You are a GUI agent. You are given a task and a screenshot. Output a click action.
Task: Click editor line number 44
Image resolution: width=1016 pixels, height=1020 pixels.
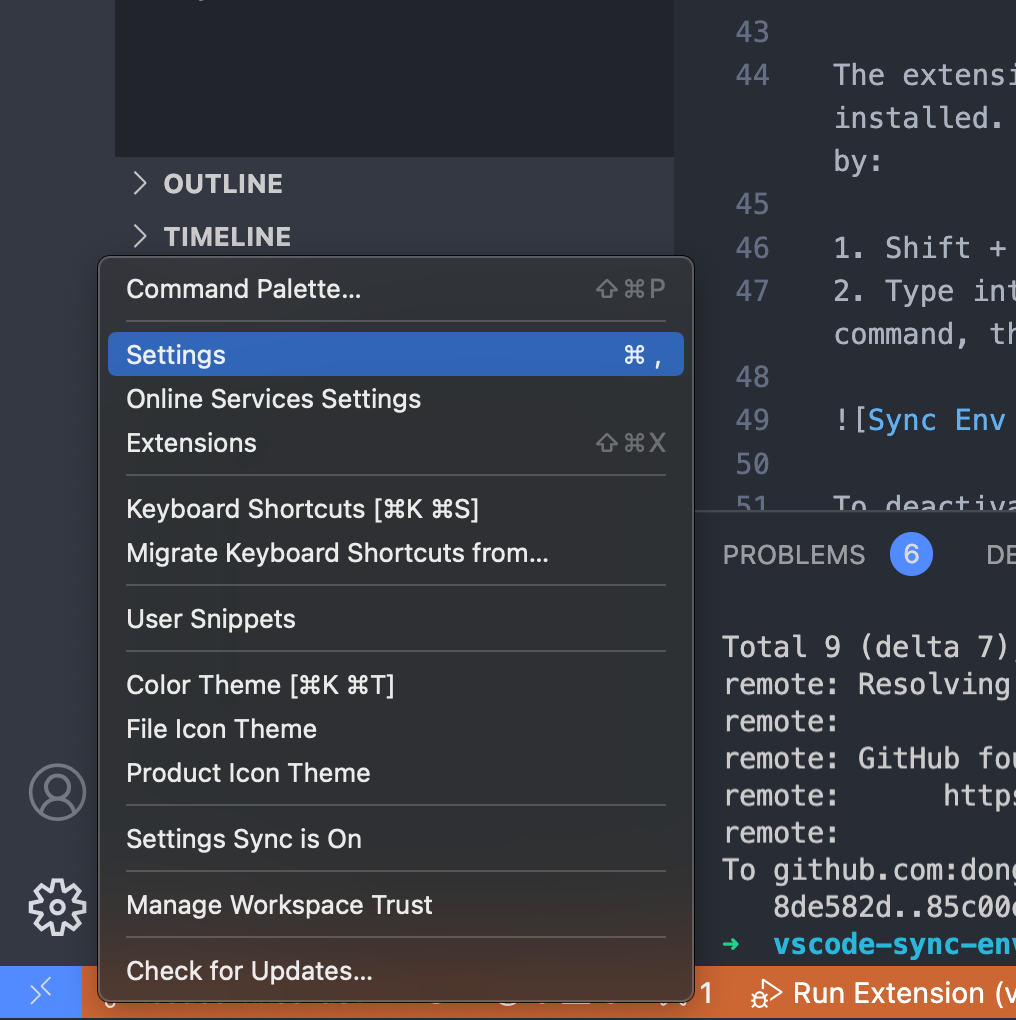click(752, 75)
